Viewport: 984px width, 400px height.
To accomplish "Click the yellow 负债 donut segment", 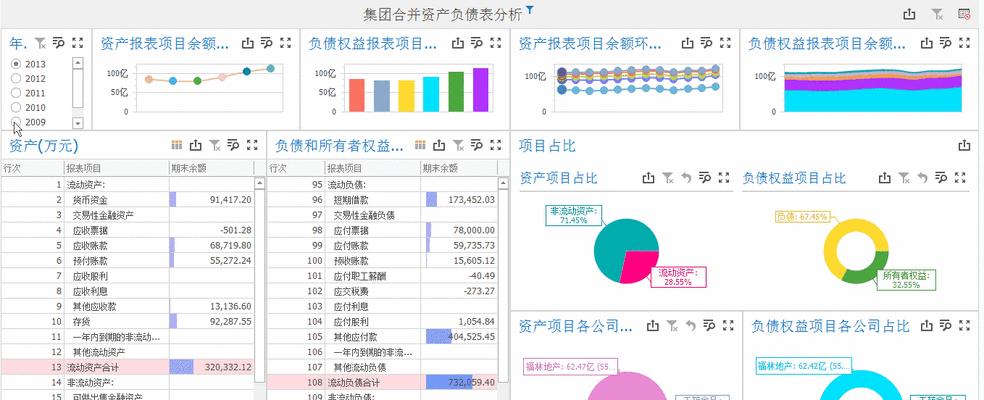I will coord(835,239).
